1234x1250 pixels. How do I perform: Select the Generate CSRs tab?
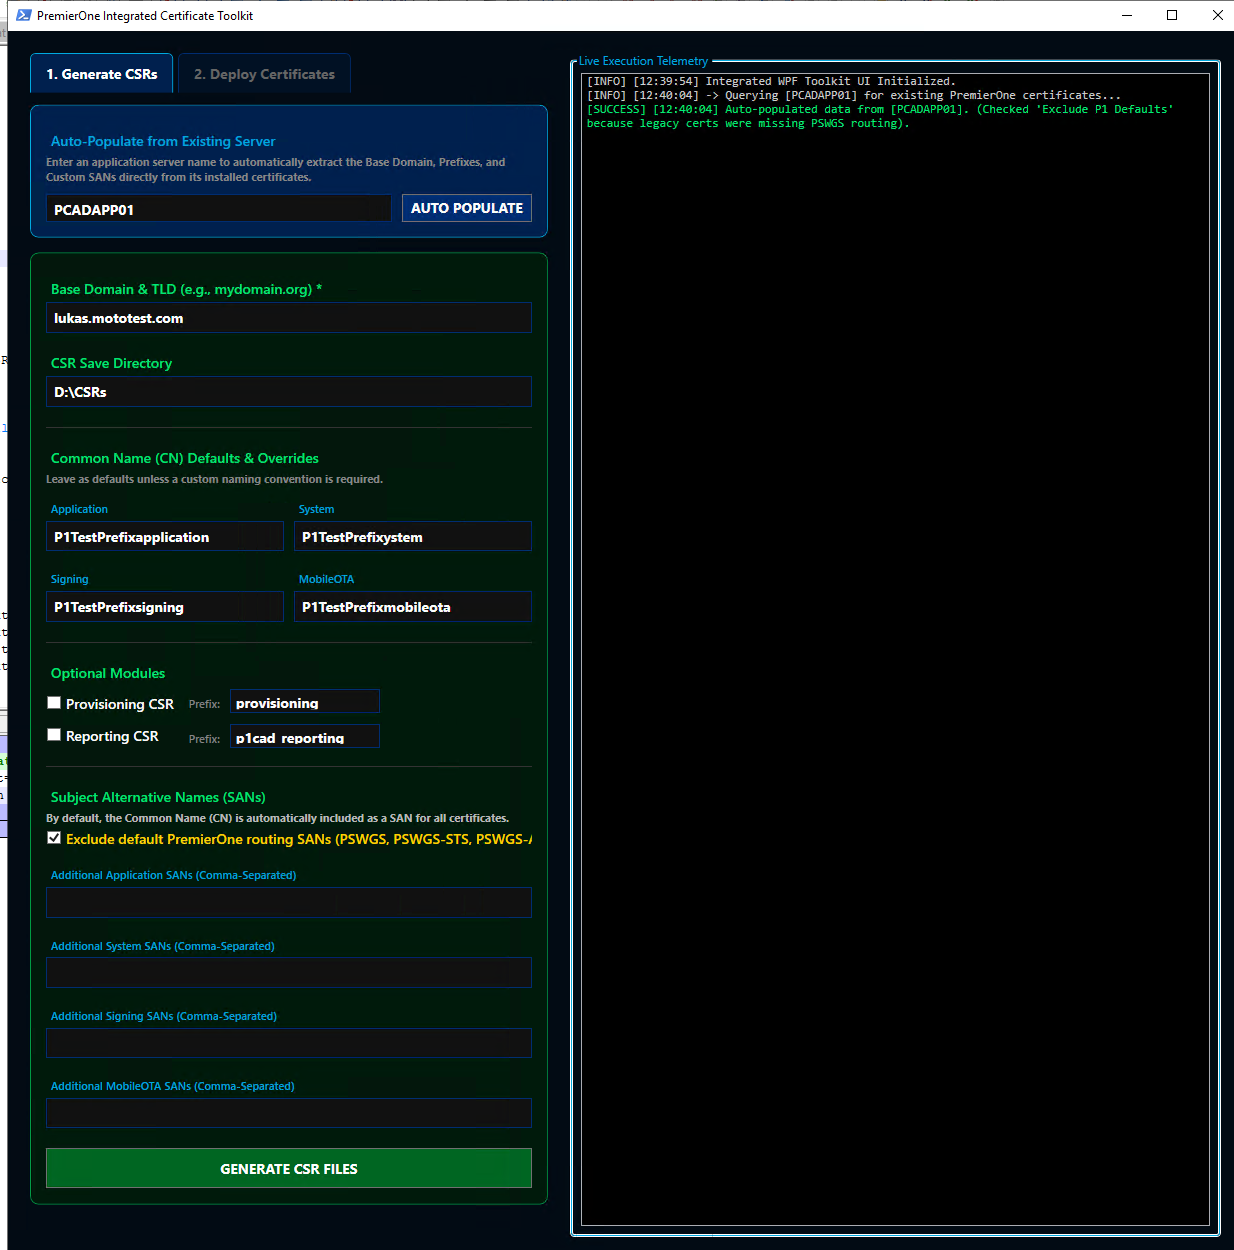(x=102, y=74)
